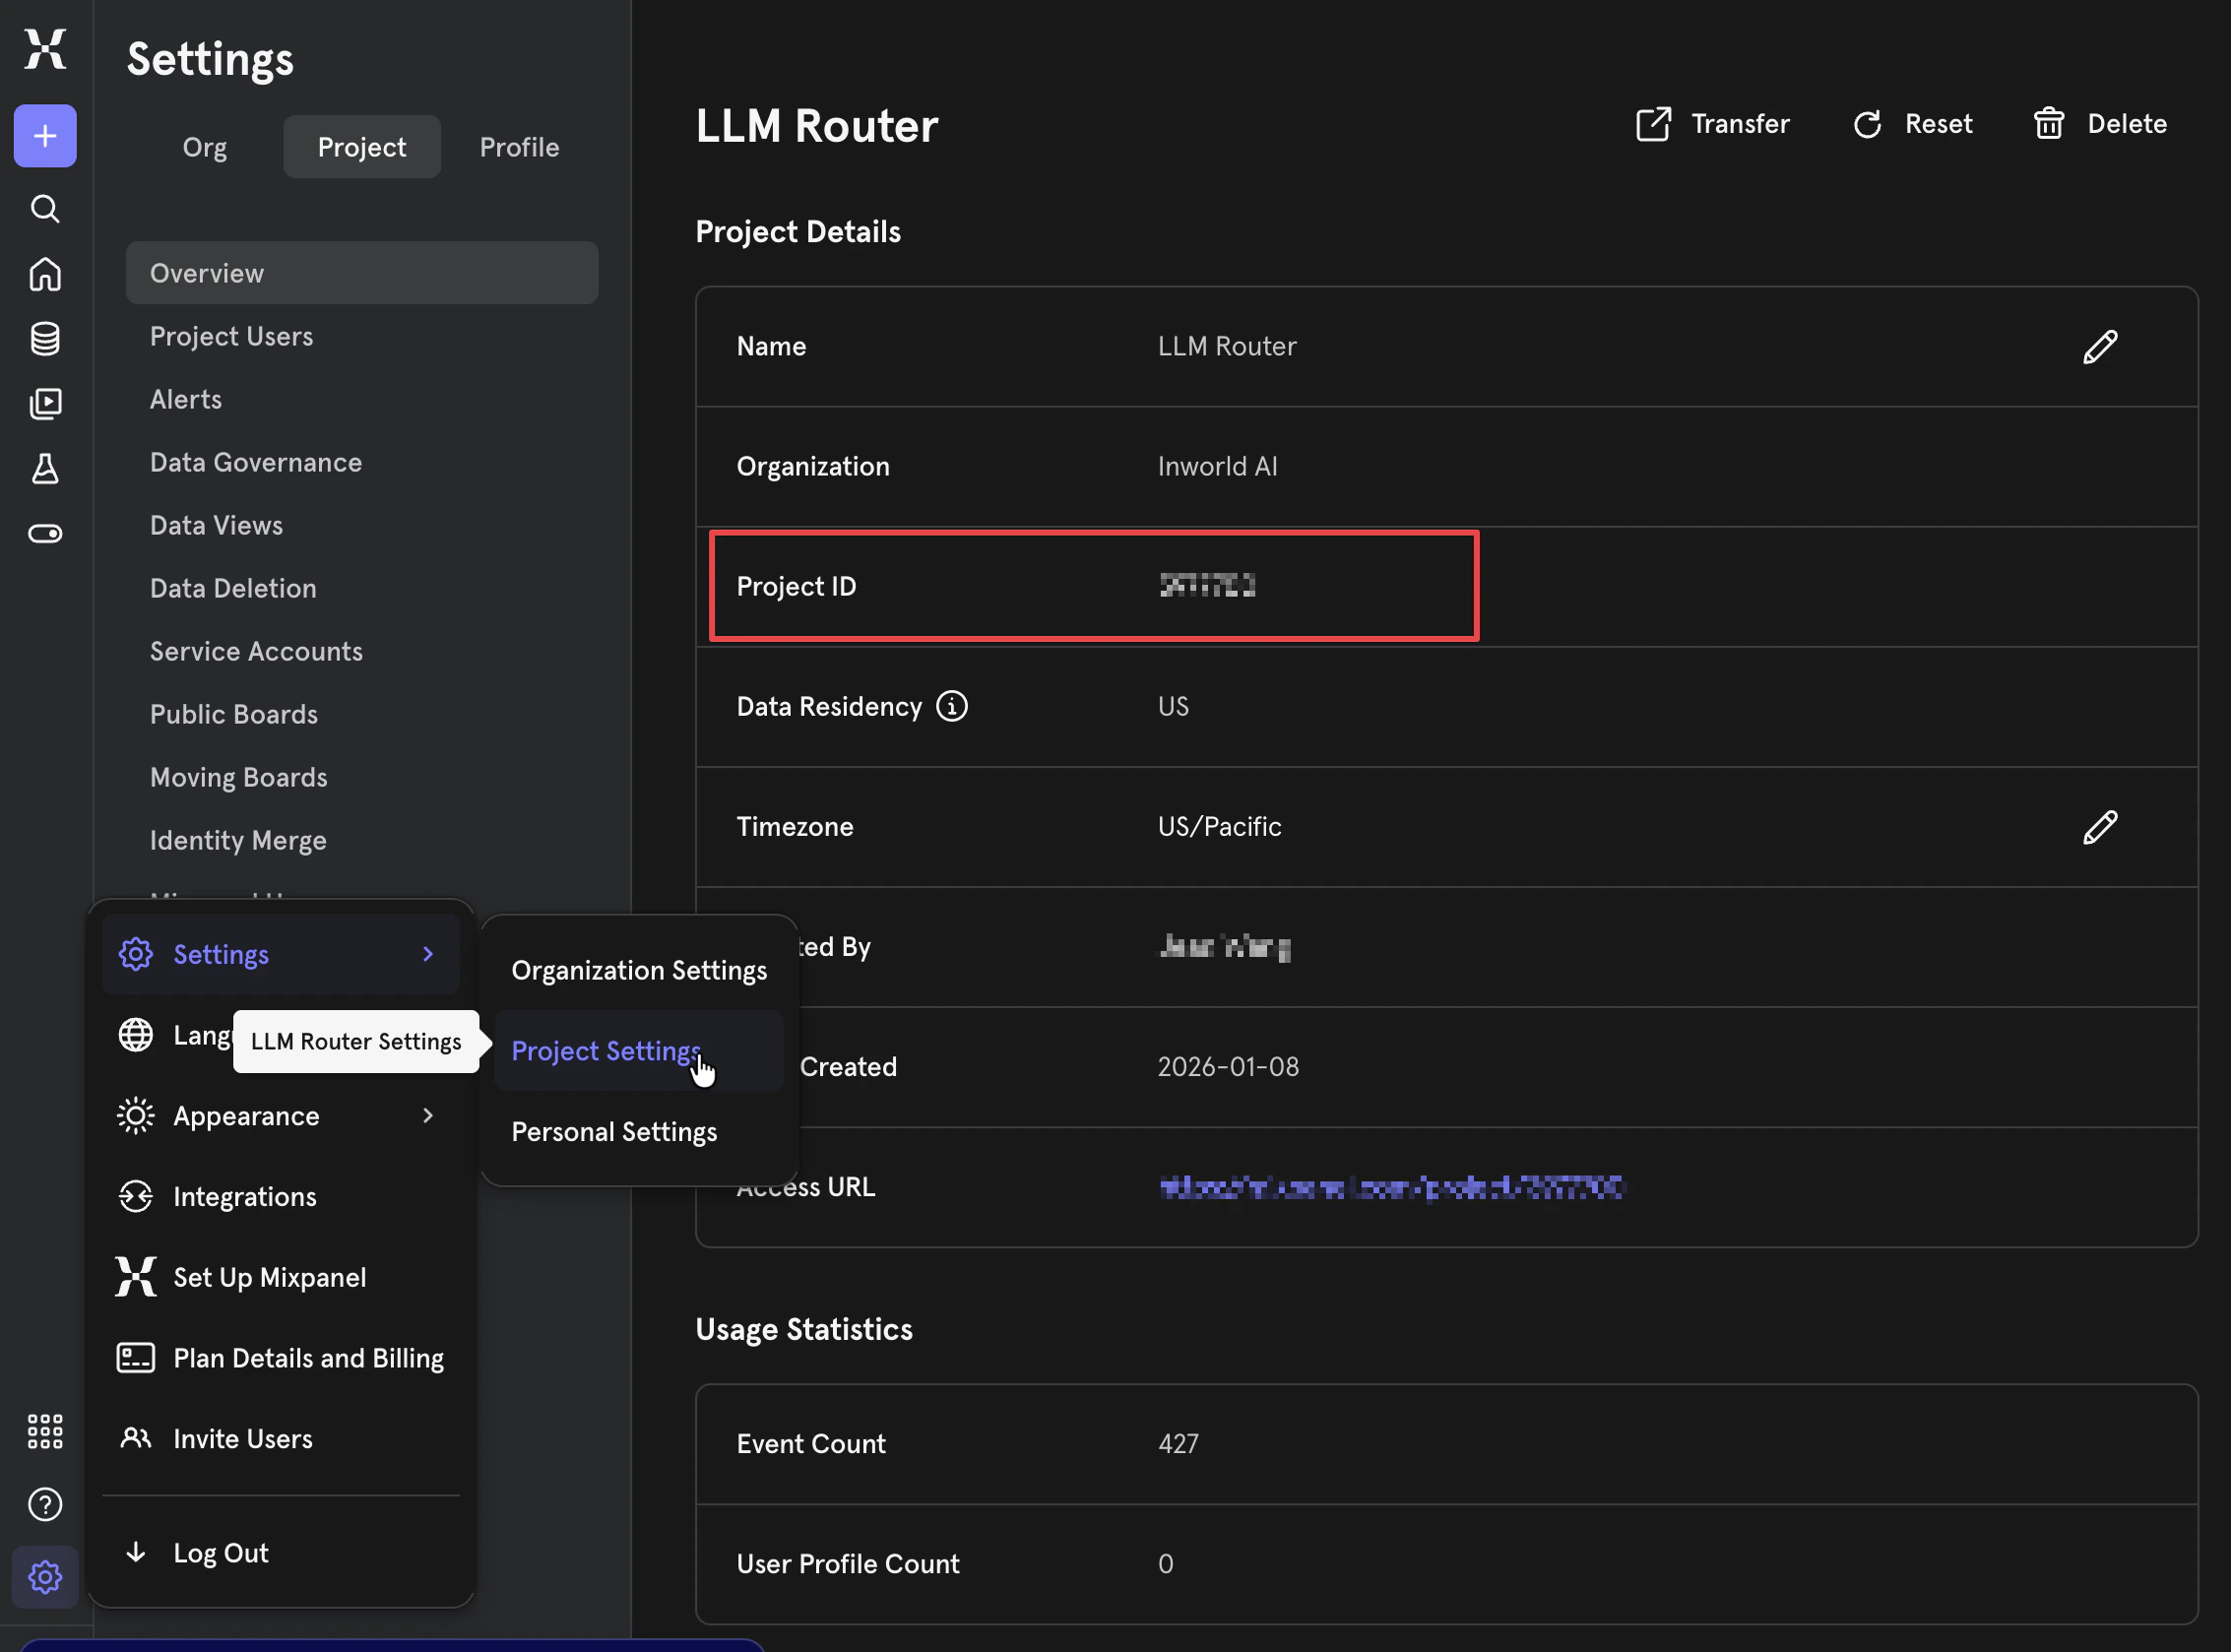
Task: Open the search magnifier icon in sidebar
Action: click(x=45, y=209)
